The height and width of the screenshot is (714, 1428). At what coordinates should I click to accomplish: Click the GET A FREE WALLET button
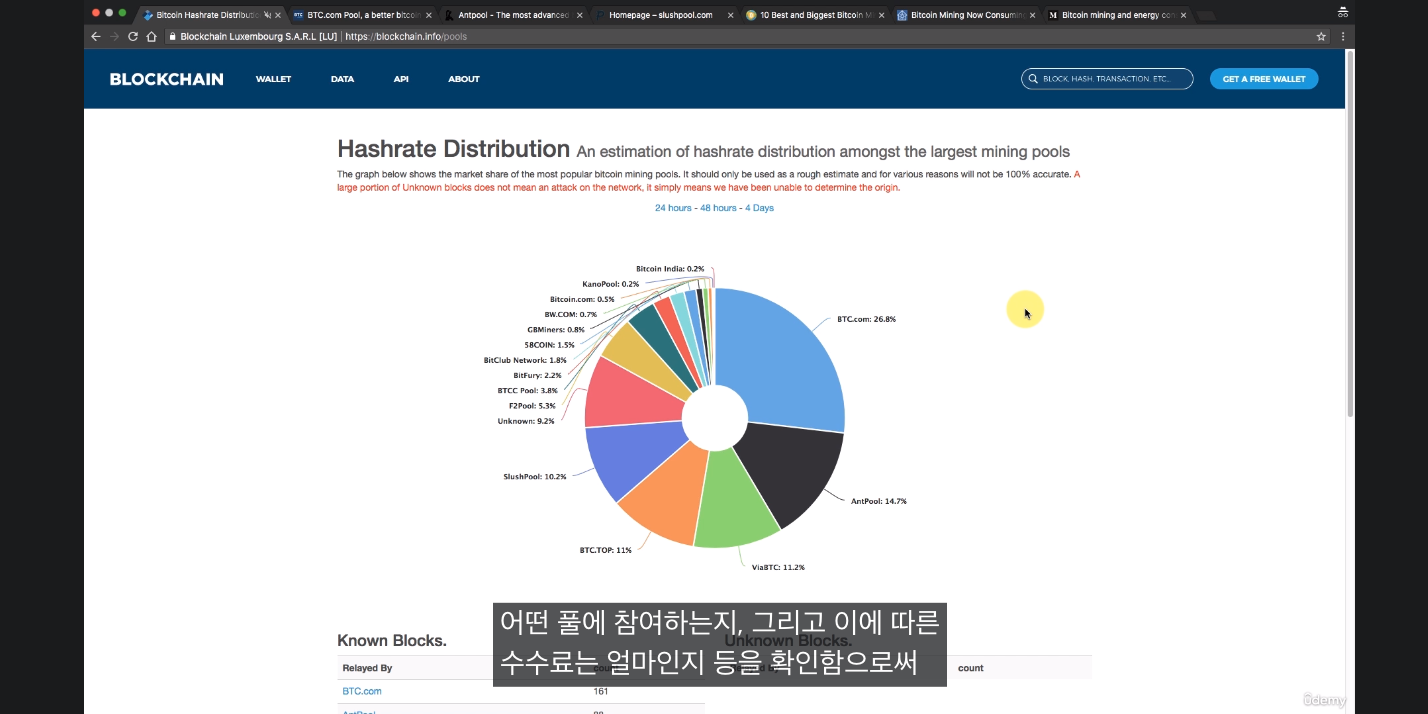(1264, 79)
